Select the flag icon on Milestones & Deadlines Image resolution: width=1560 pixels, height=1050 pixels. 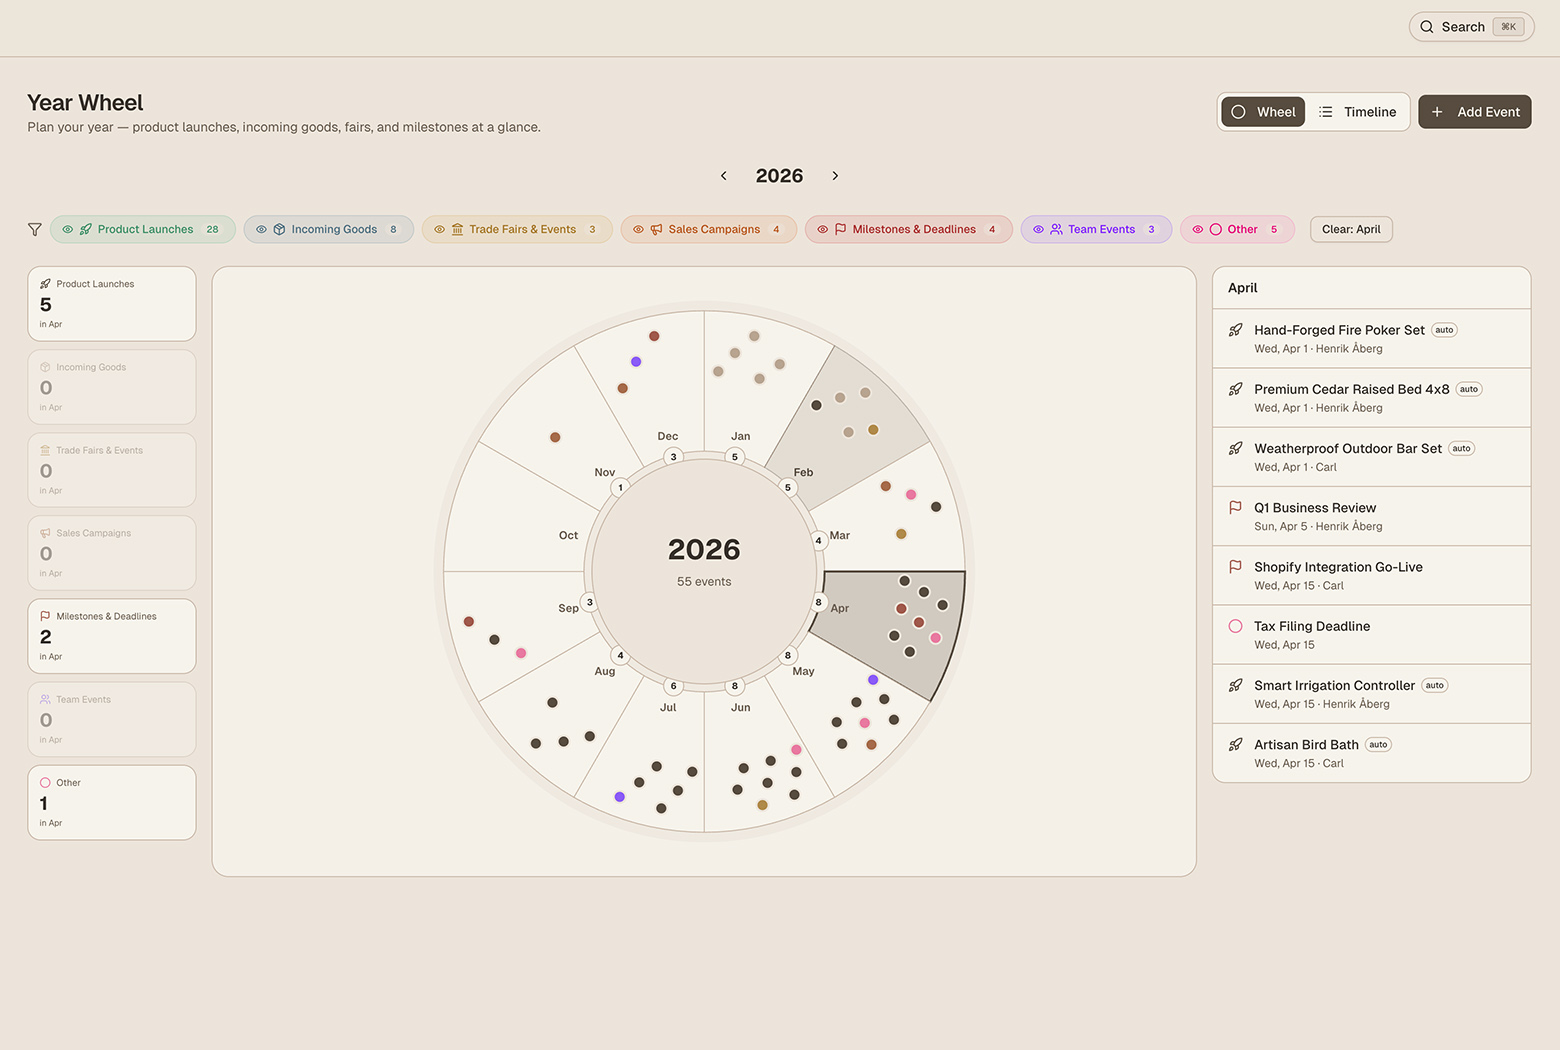click(840, 229)
